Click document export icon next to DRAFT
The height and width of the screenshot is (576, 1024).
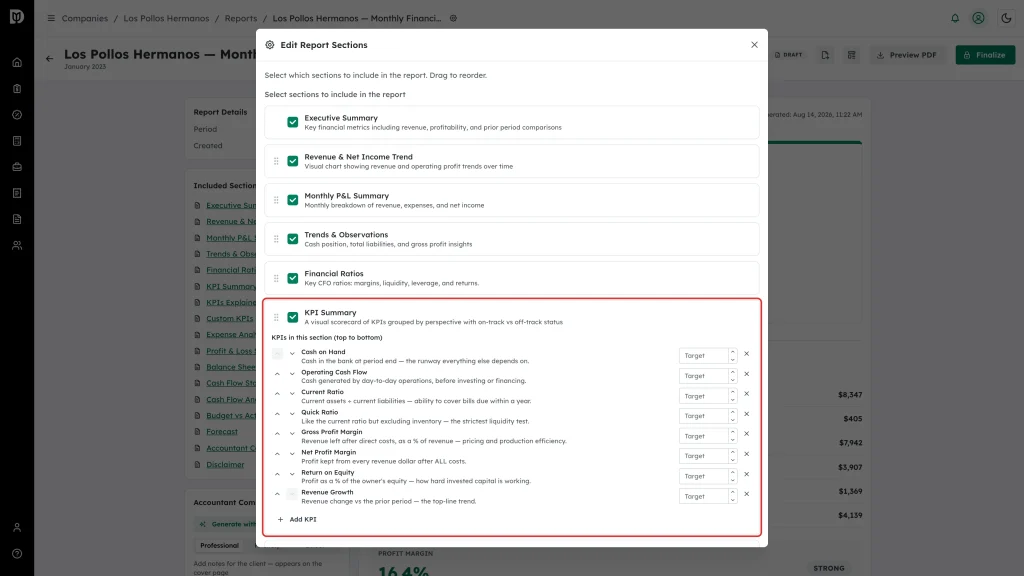[825, 55]
